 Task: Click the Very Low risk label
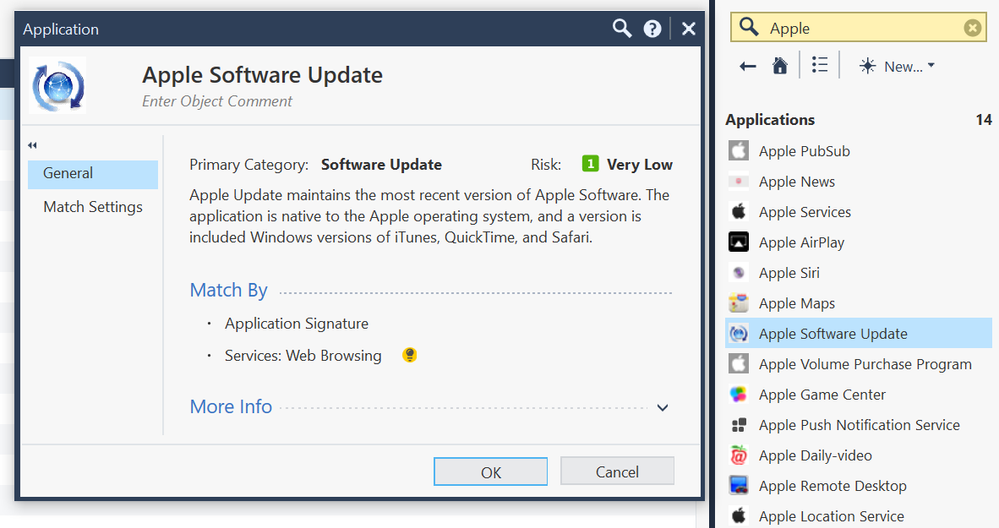coord(640,164)
